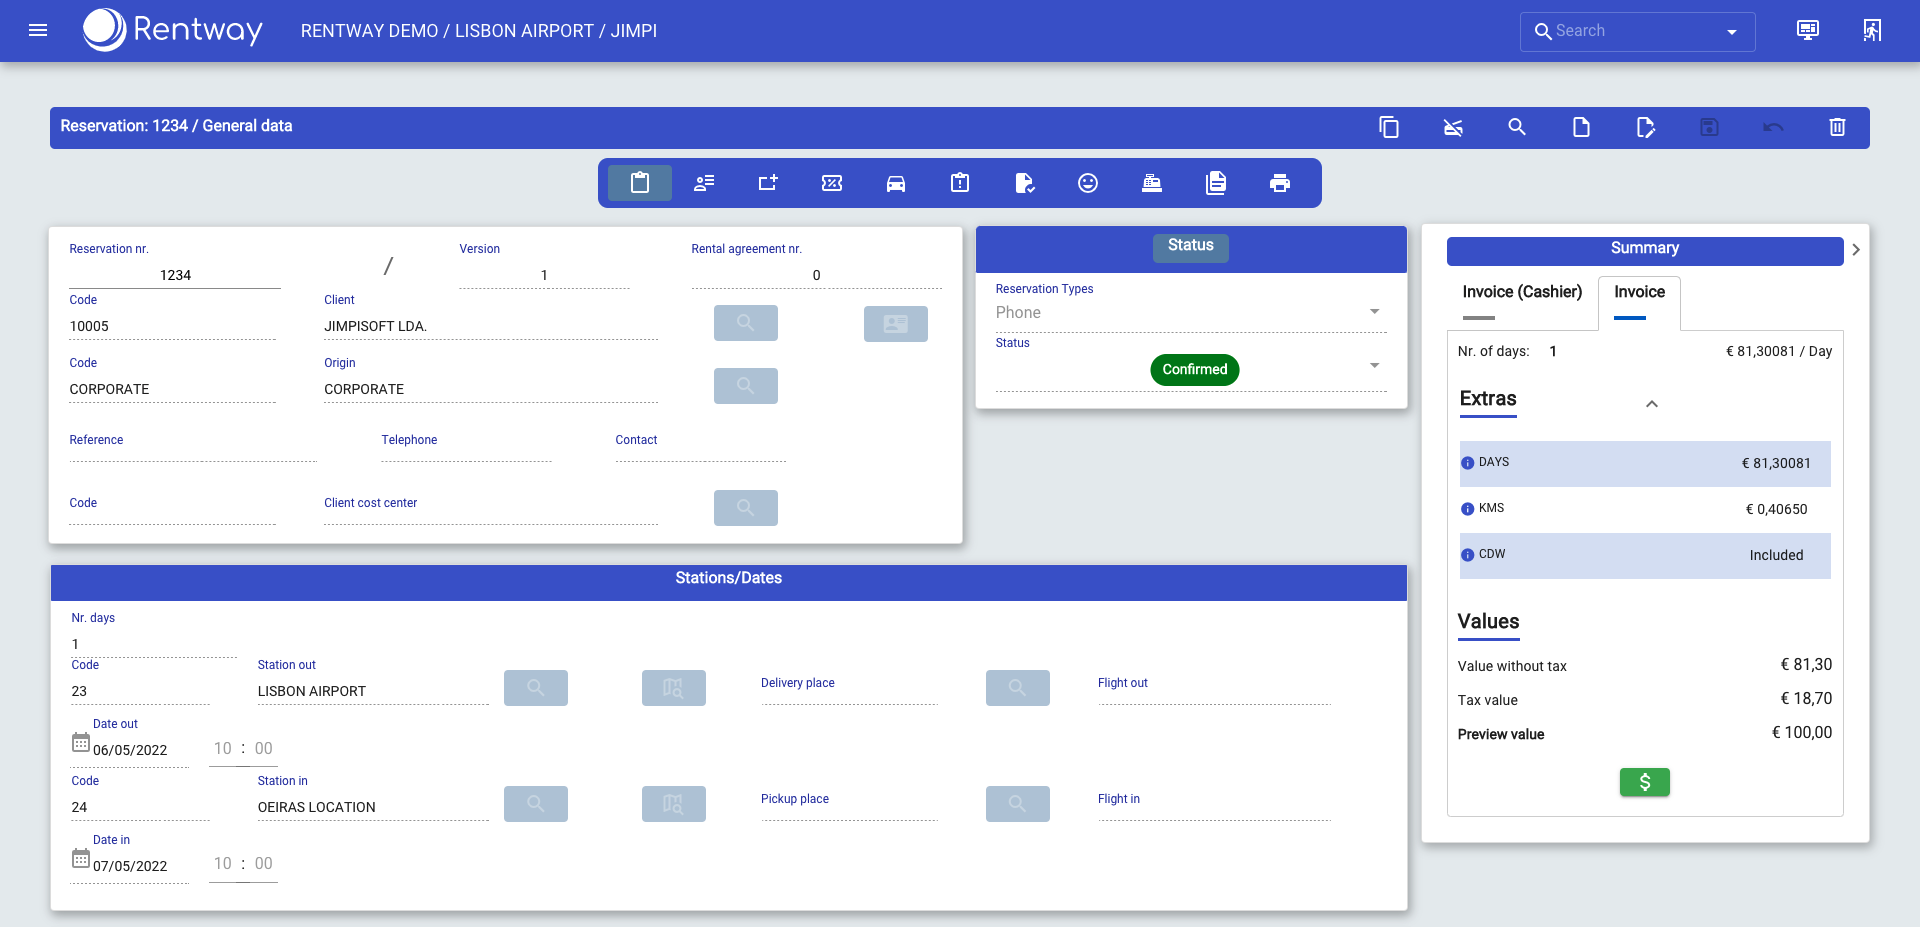Open the client ID card icon
Screen dimensions: 1920x927
[x=895, y=323]
